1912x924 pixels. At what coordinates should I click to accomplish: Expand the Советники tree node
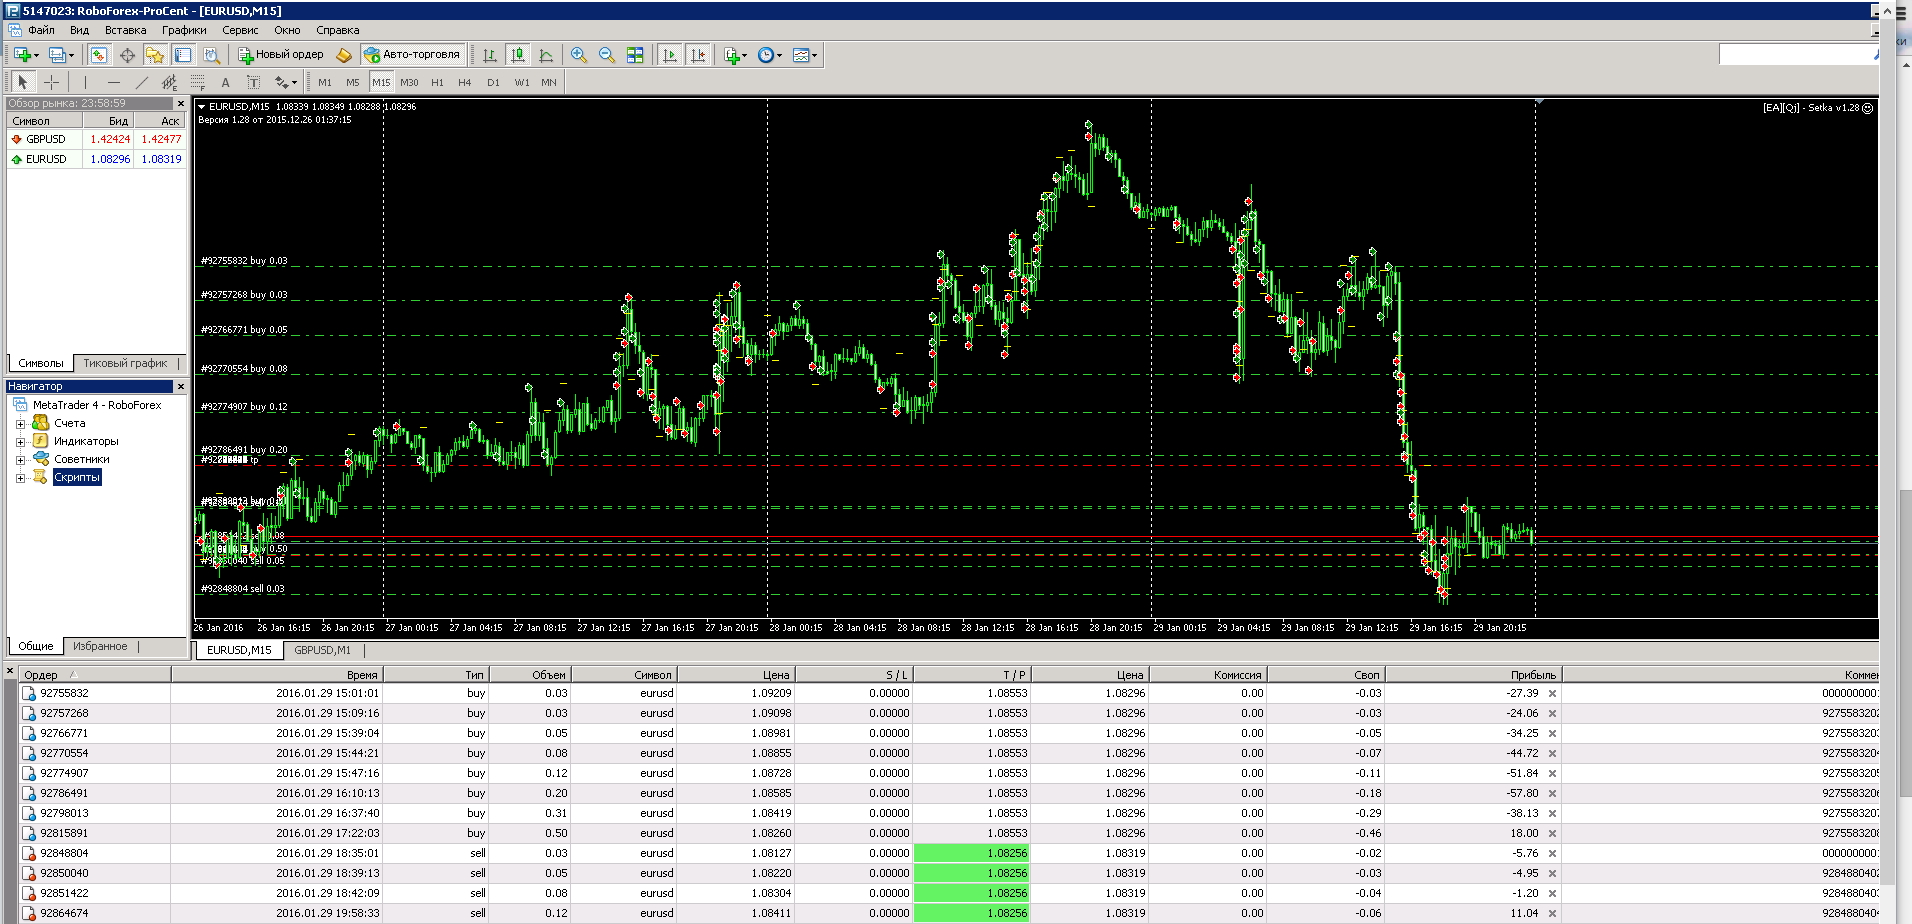coord(20,460)
